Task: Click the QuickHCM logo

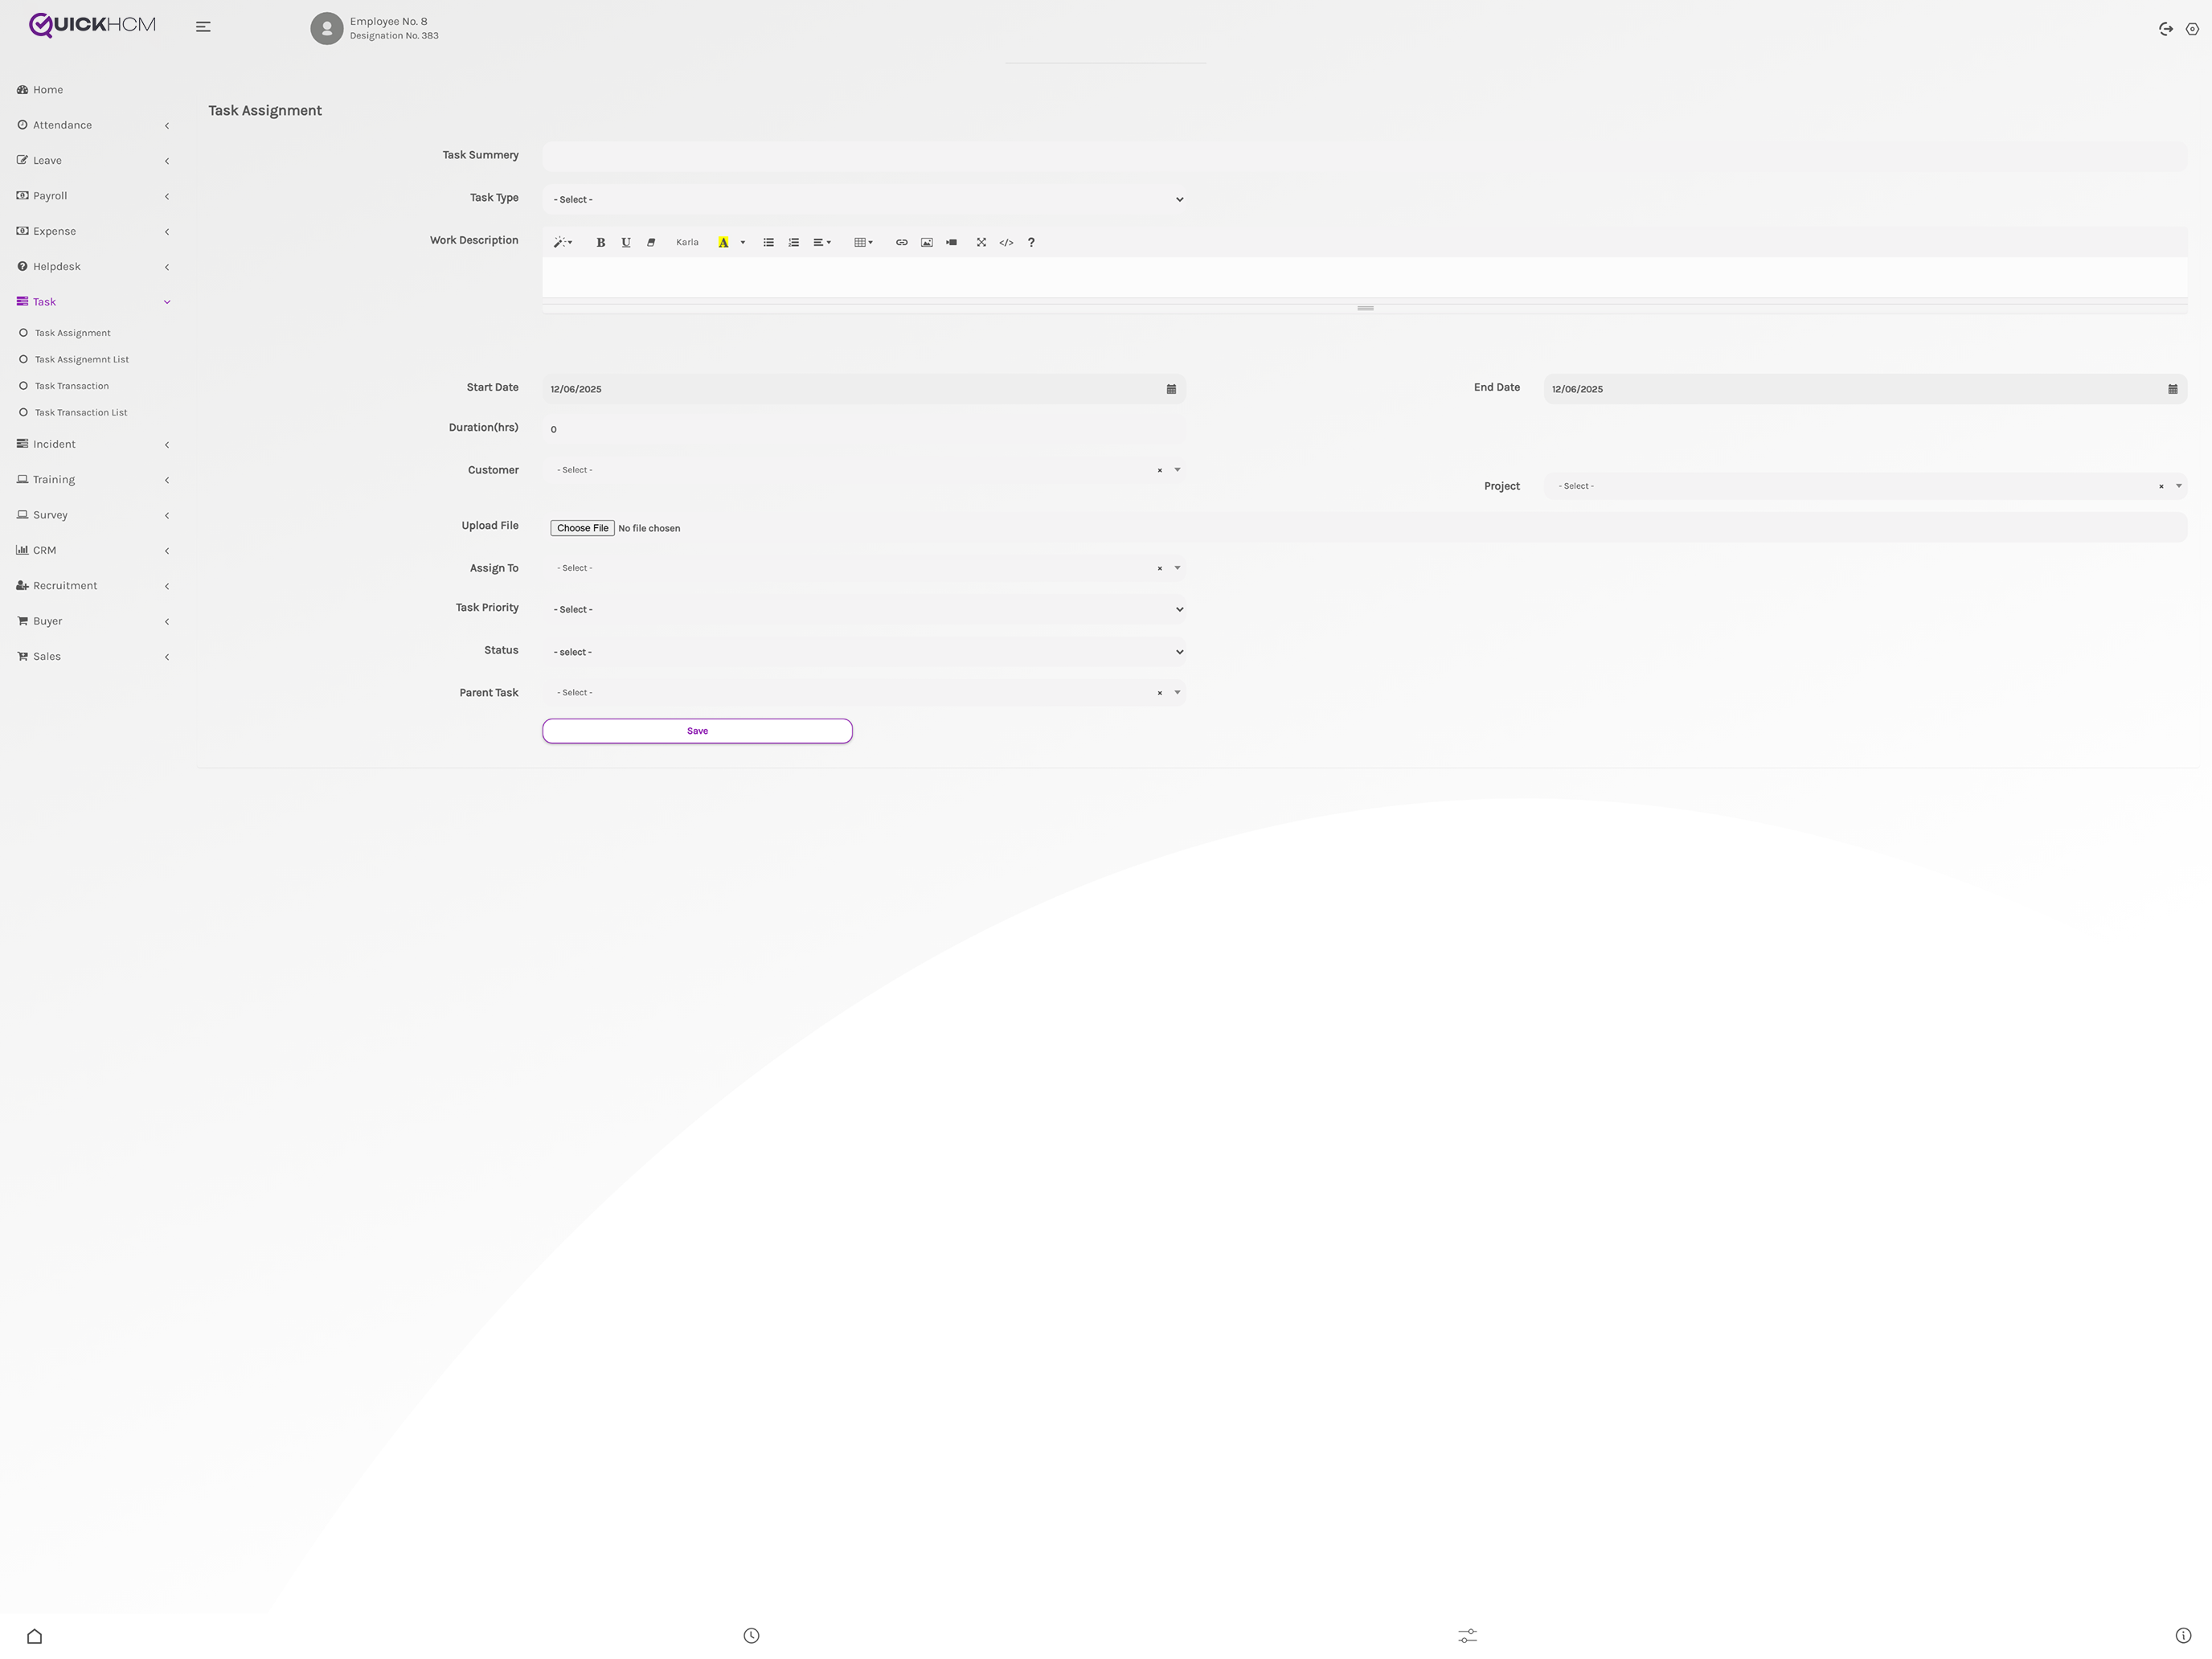Action: click(92, 25)
